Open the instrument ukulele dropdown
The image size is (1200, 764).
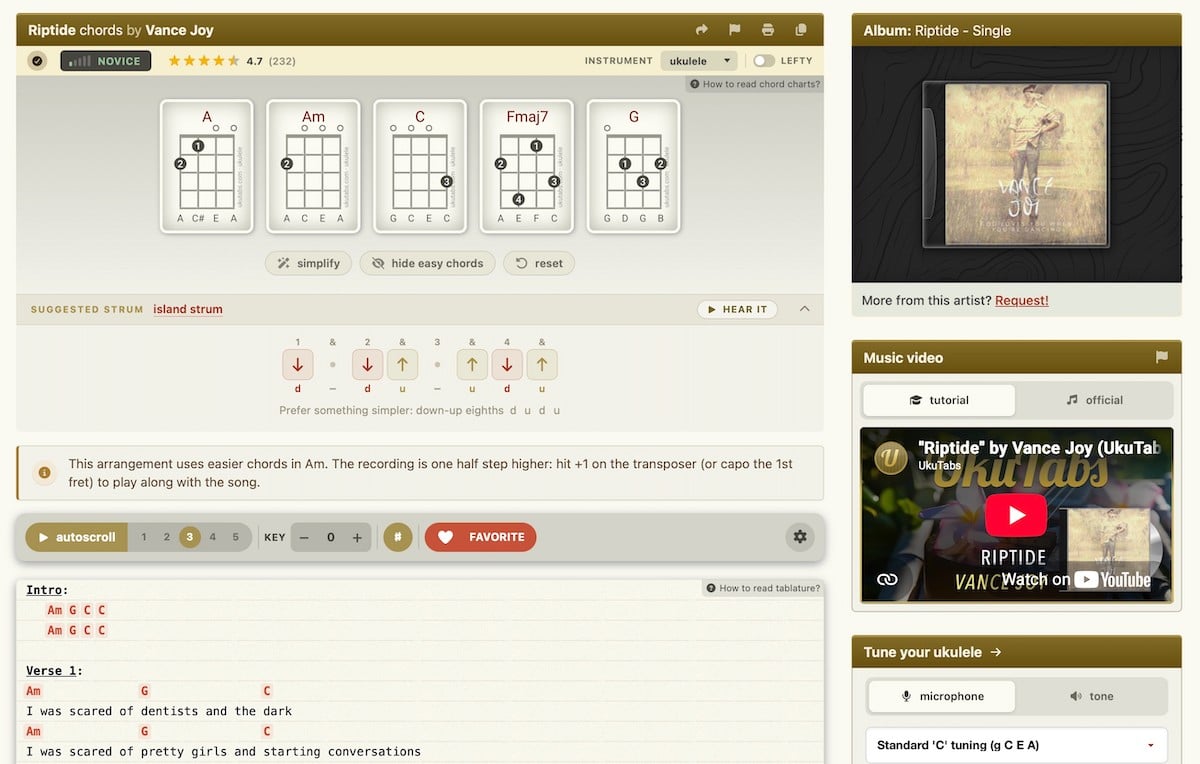point(699,61)
